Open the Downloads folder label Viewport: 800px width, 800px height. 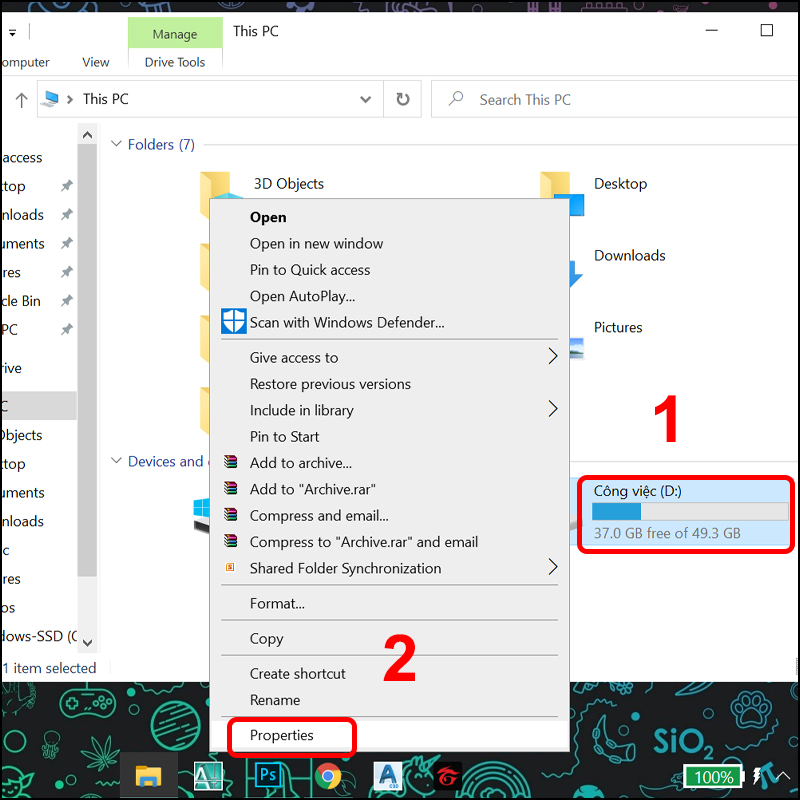[x=629, y=255]
